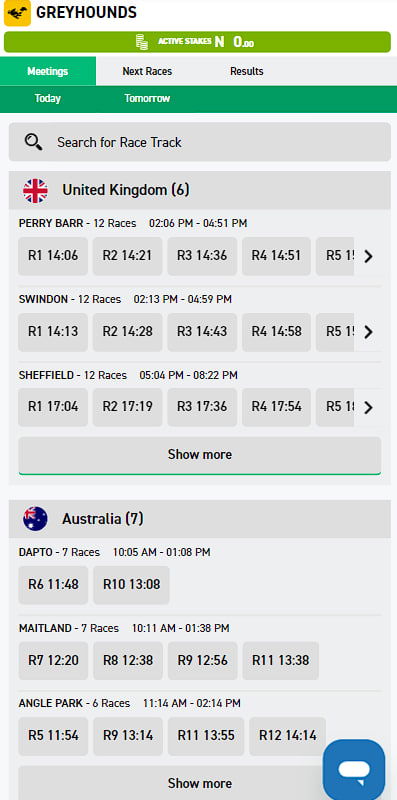Show more Swindon races using chevron
This screenshot has height=800, width=397.
(x=368, y=332)
